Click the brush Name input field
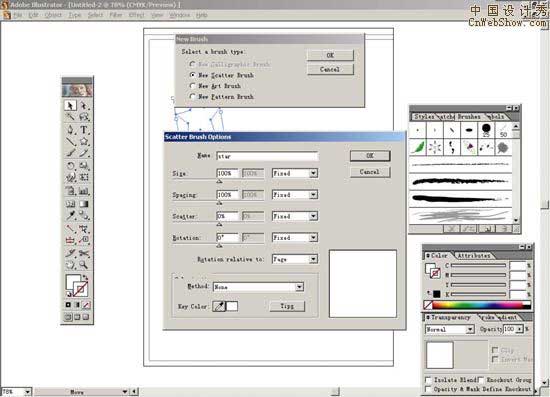 (267, 156)
